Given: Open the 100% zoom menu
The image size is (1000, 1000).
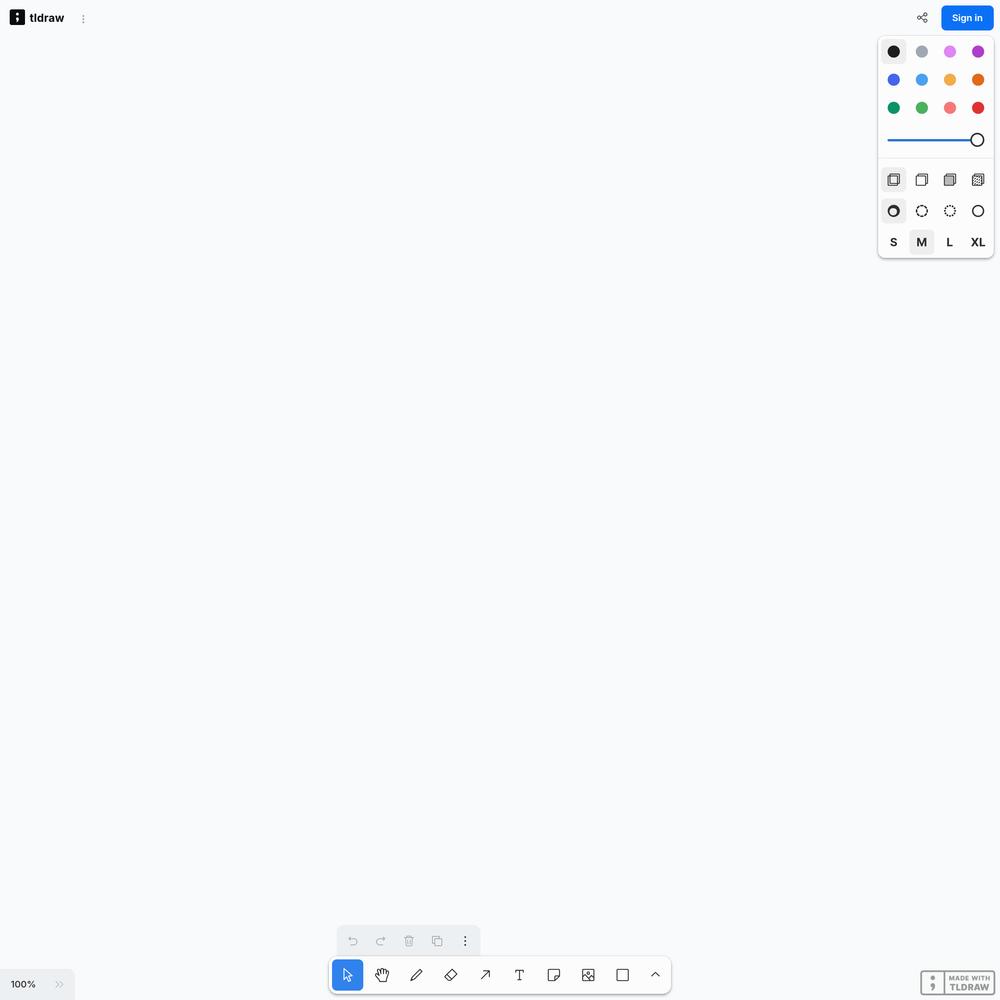Looking at the screenshot, I should (x=23, y=984).
